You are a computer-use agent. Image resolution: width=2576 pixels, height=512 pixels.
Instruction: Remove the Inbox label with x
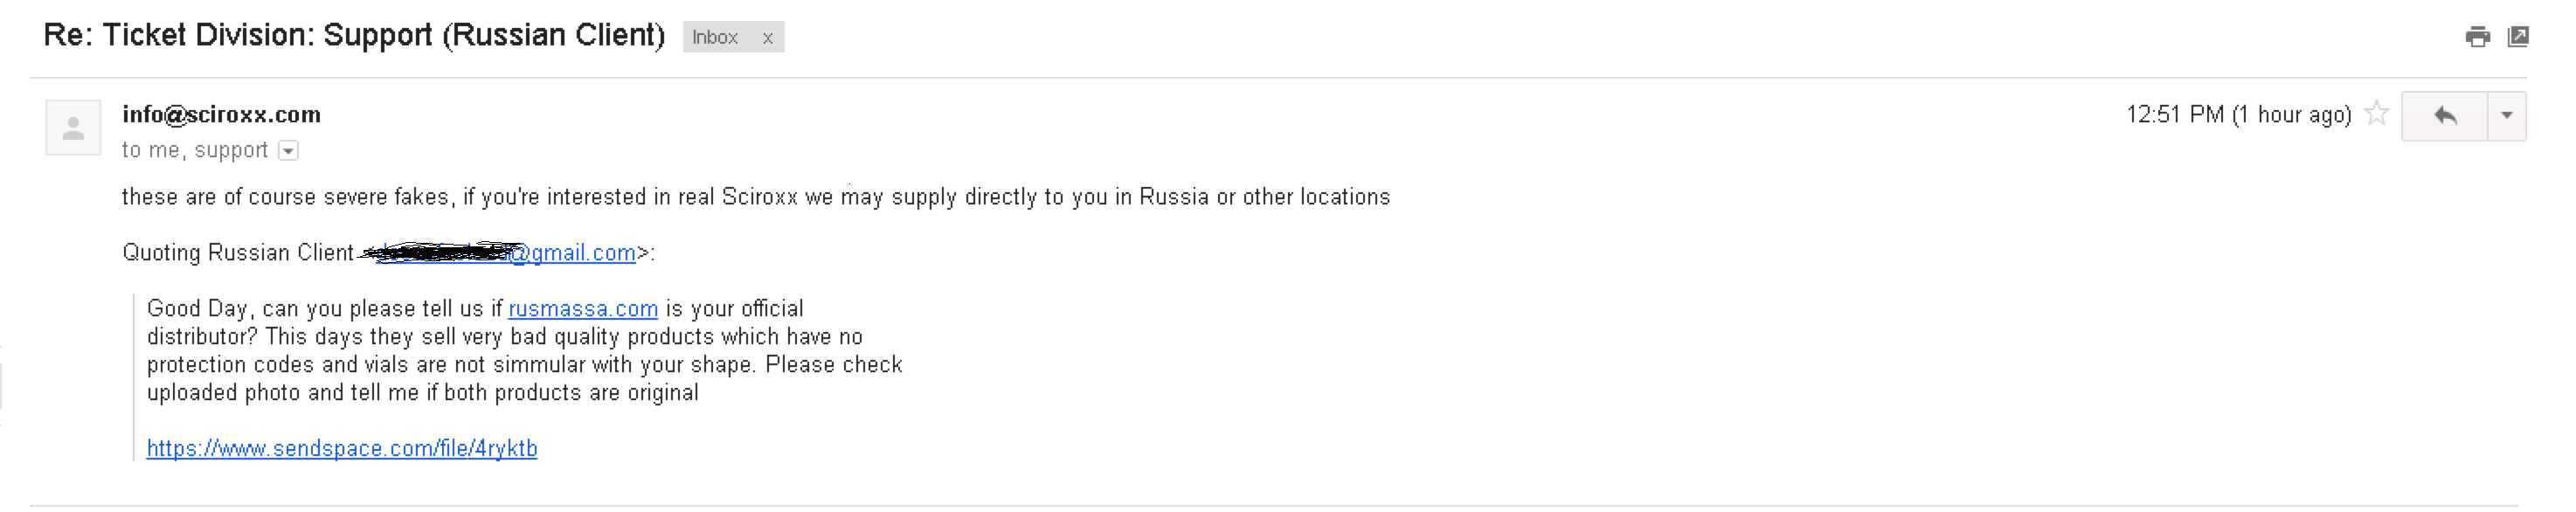tap(767, 38)
